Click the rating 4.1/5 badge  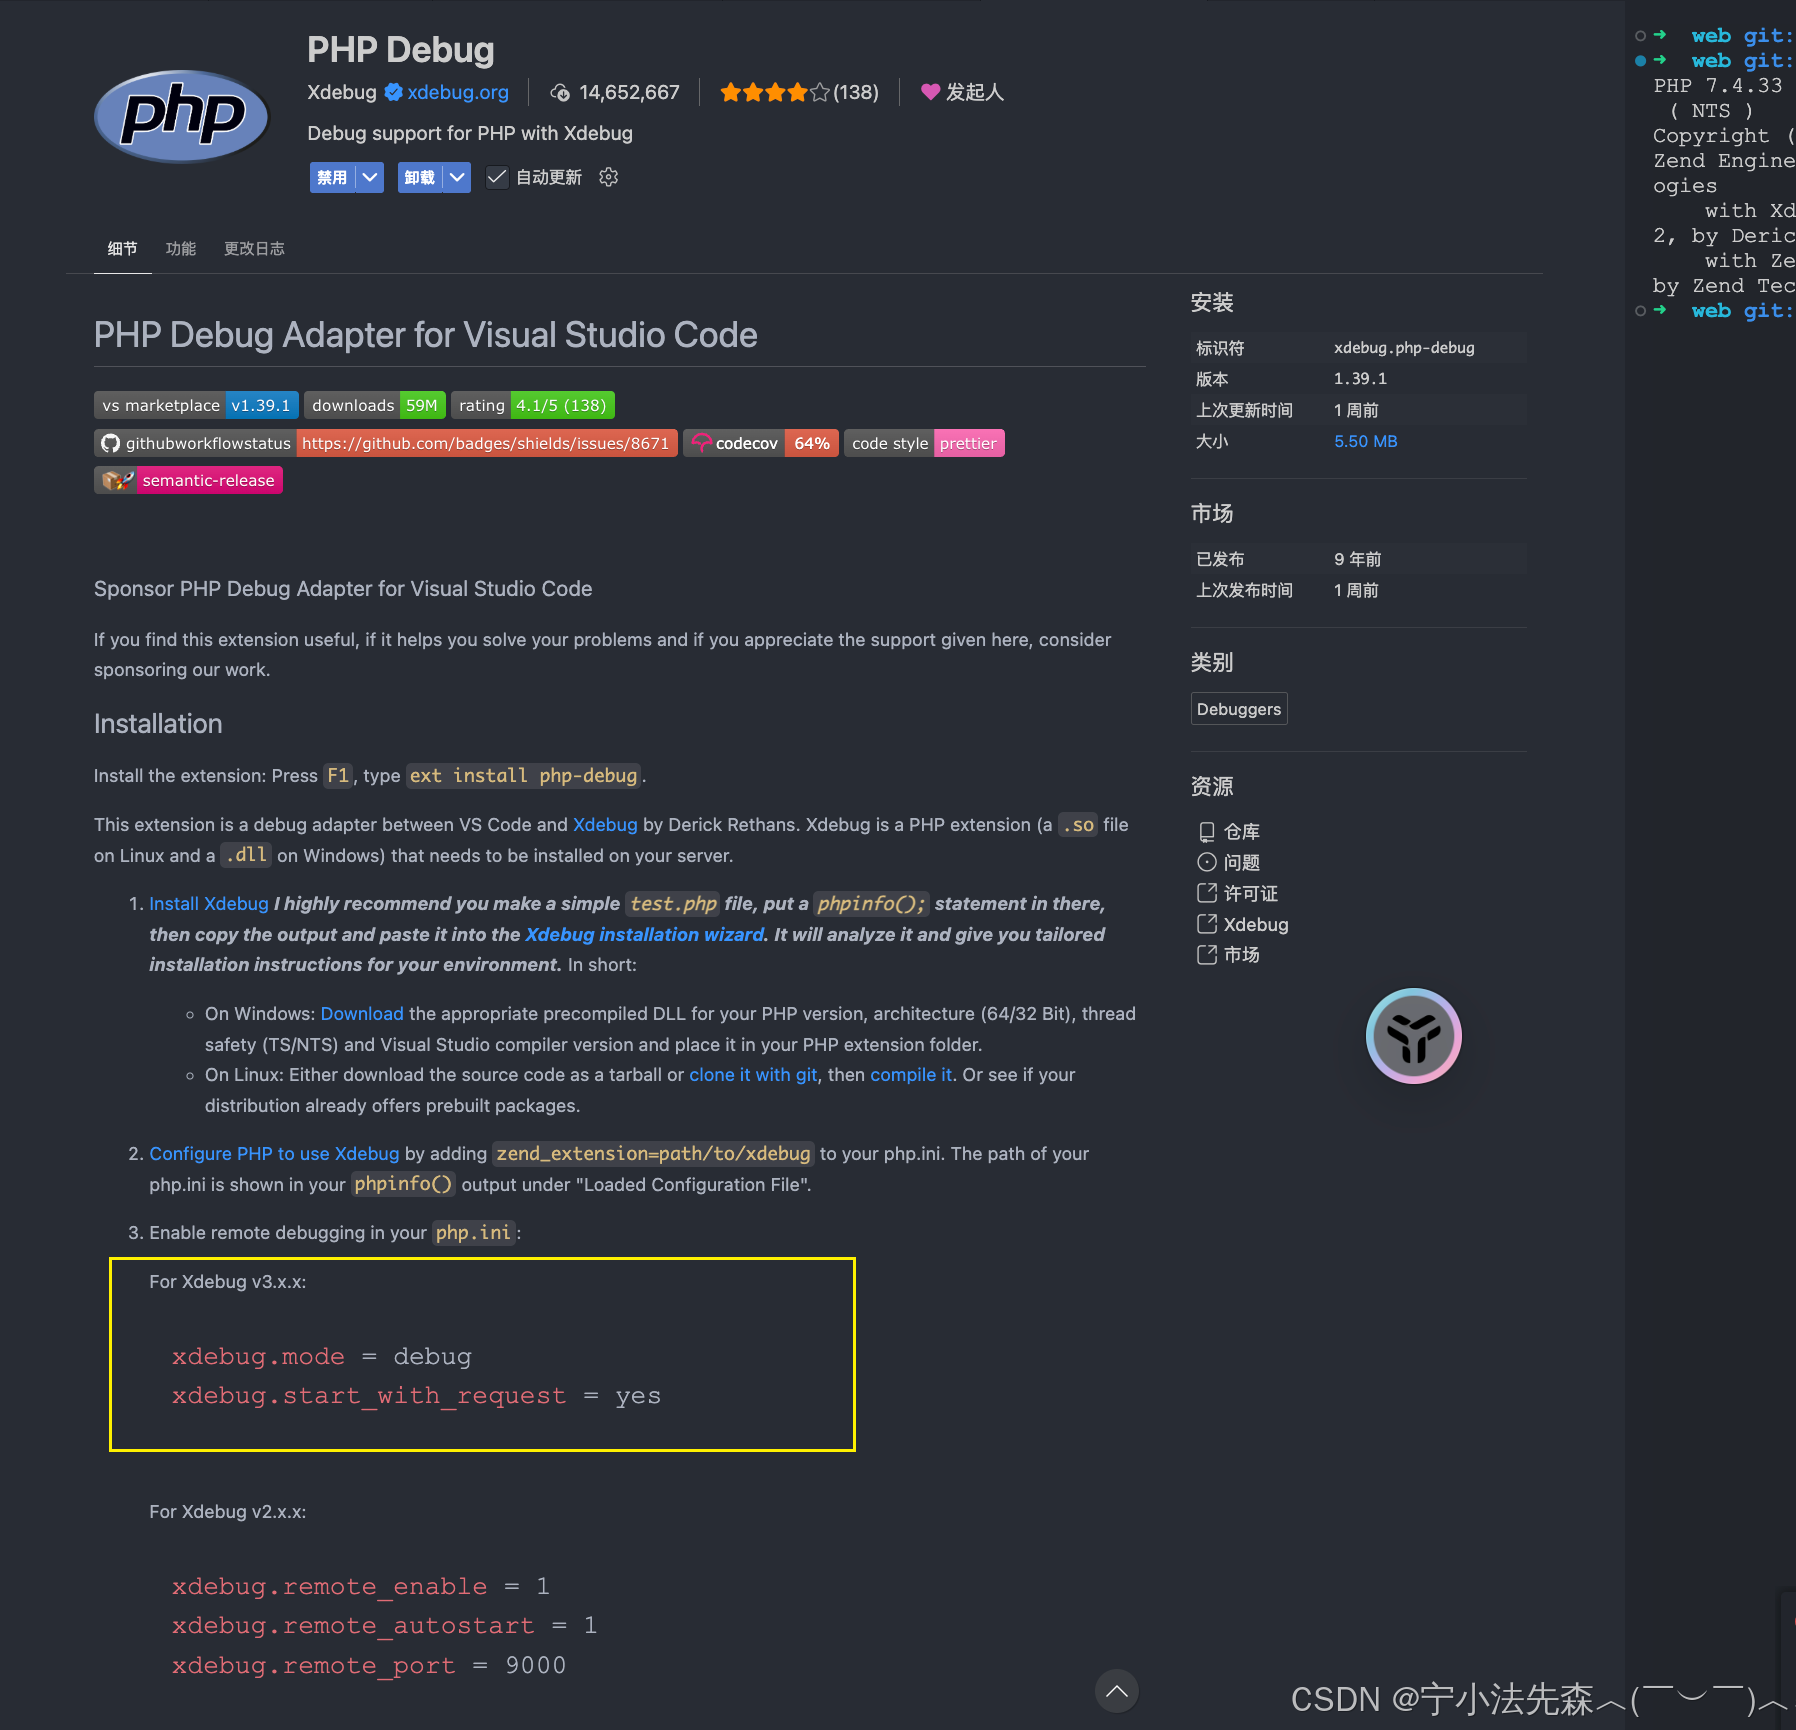pyautogui.click(x=532, y=405)
